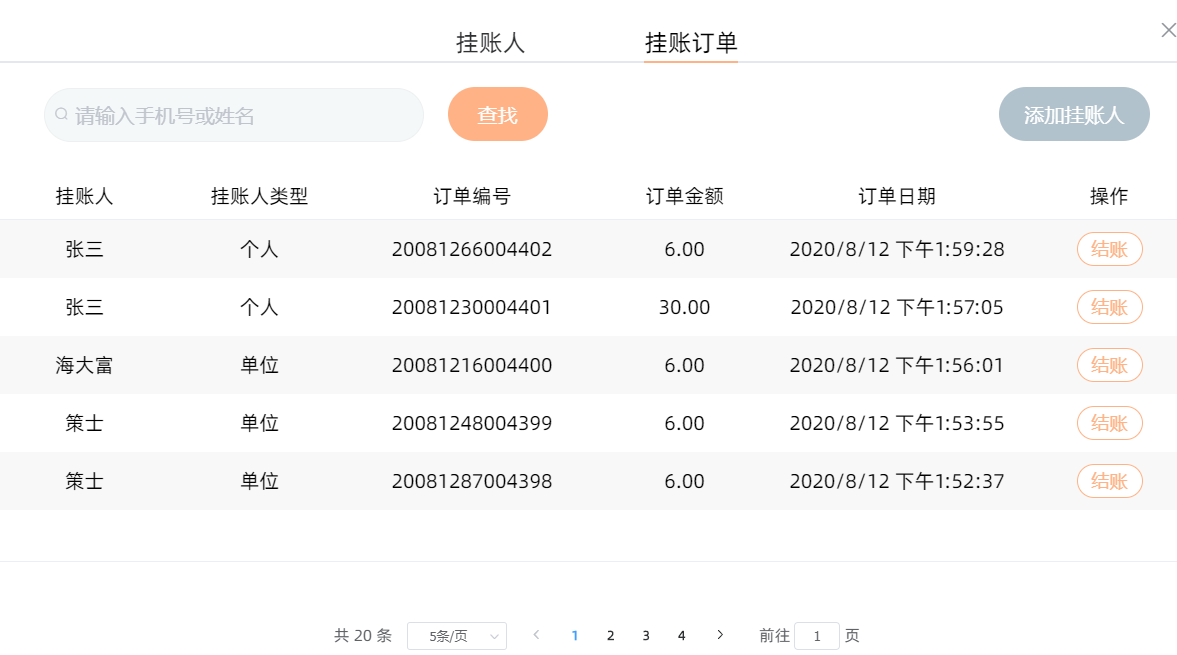The width and height of the screenshot is (1177, 655).
Task: Switch to the 挂账人 tab
Action: (x=490, y=43)
